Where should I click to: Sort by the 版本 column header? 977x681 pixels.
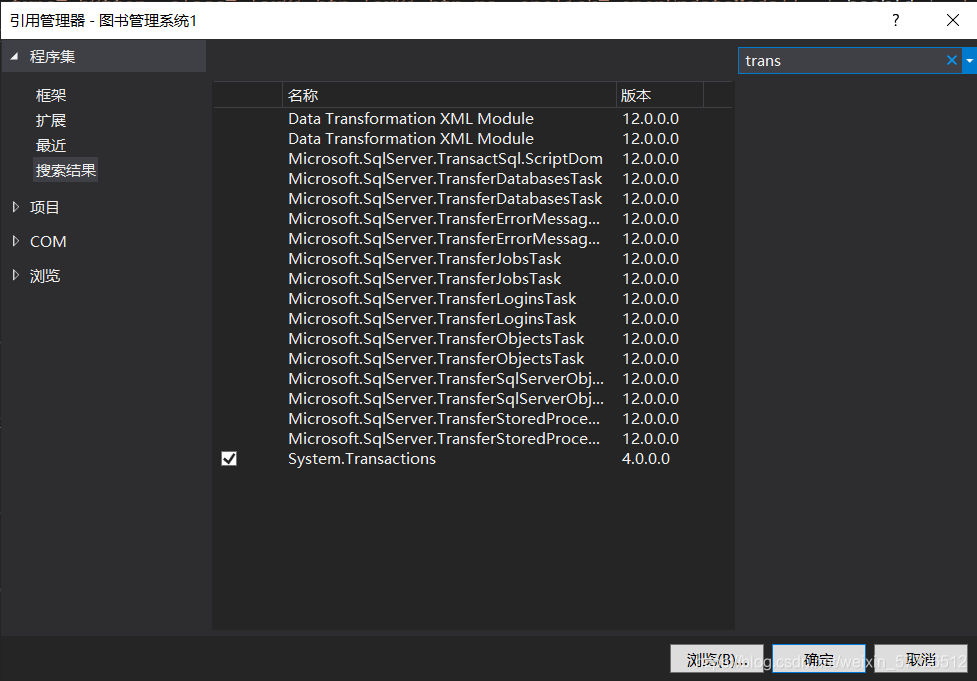click(660, 95)
